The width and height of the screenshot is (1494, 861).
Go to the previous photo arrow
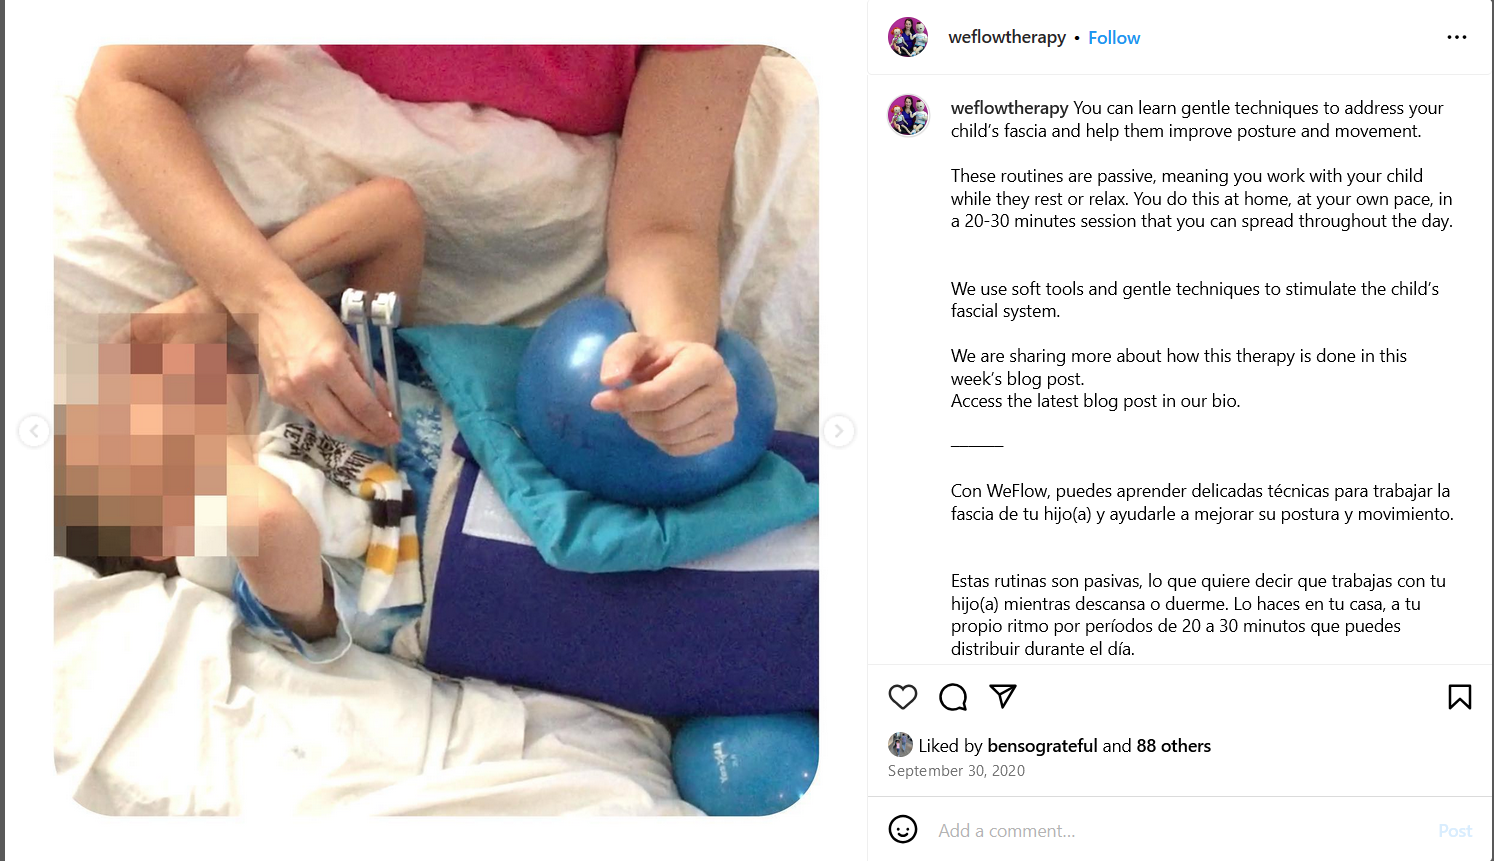(34, 431)
